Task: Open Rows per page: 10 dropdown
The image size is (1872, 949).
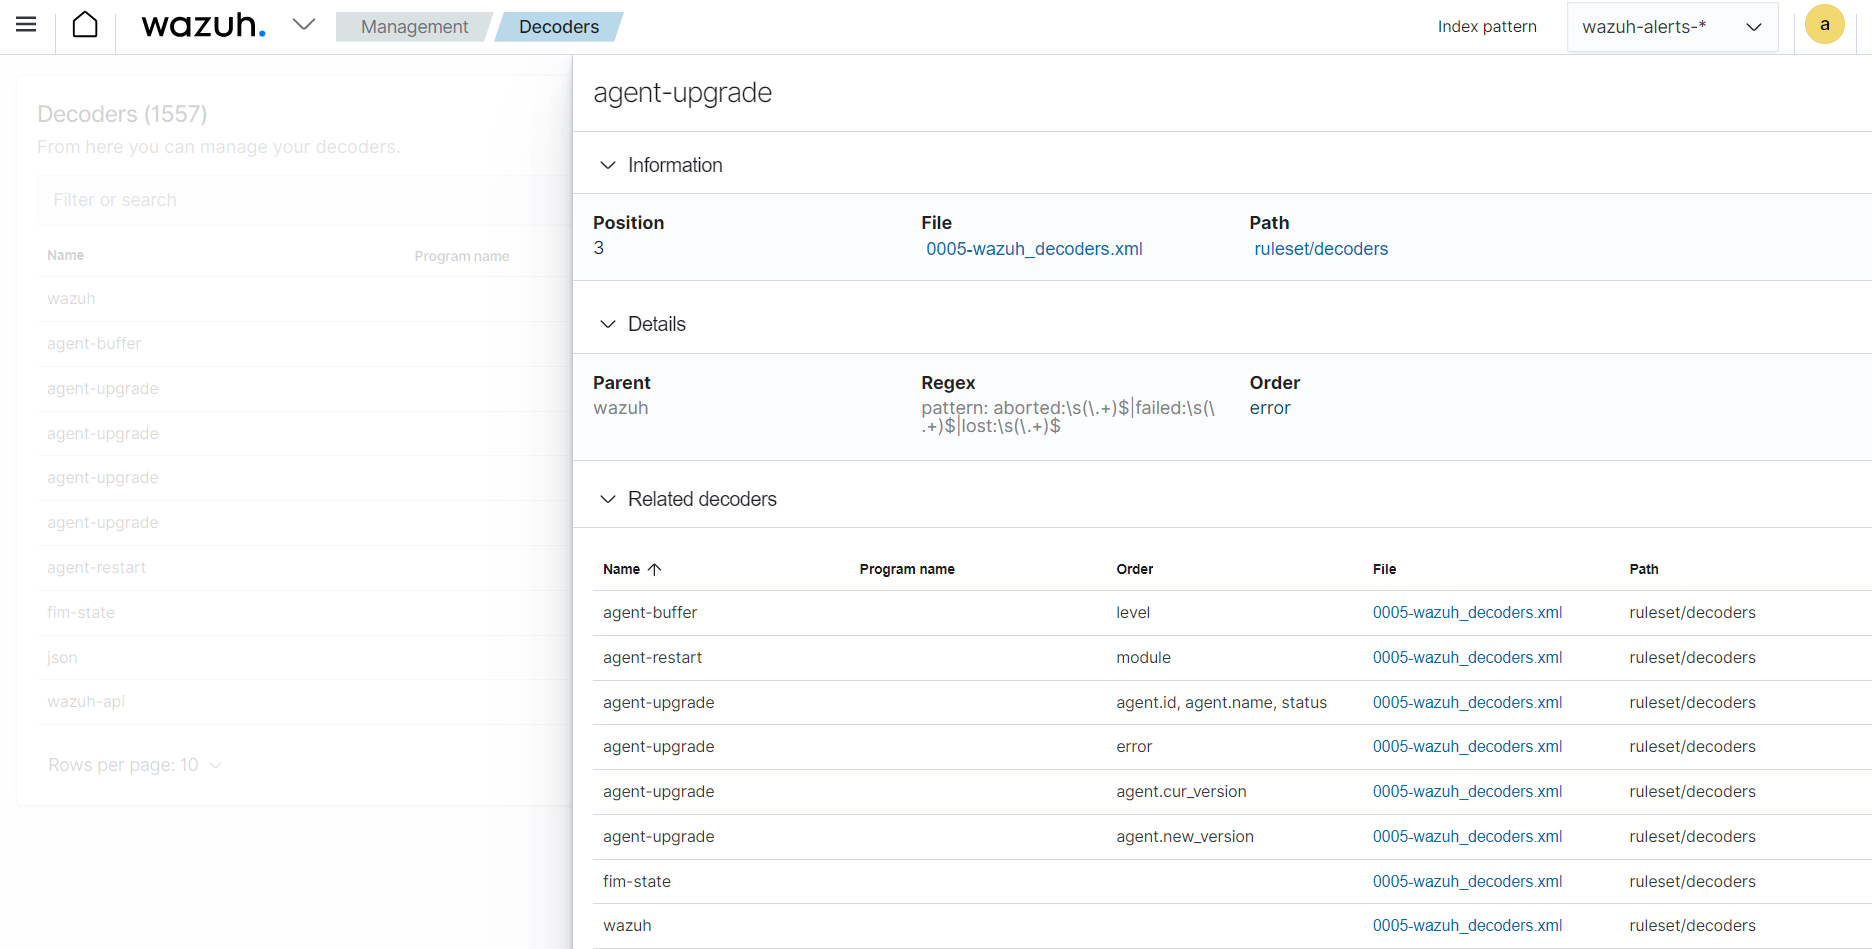Action: click(x=135, y=765)
